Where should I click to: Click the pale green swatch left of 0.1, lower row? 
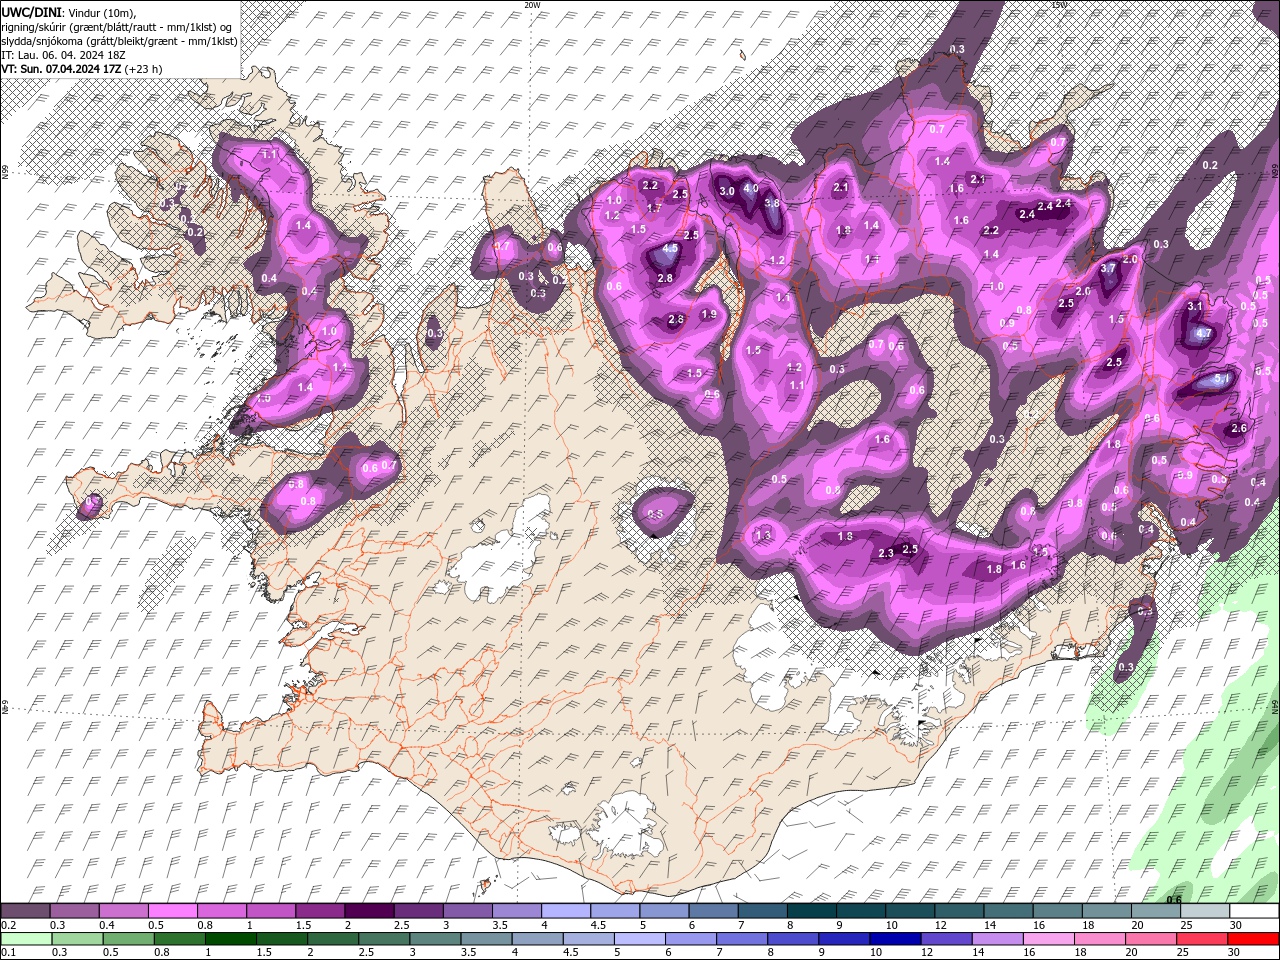point(25,939)
